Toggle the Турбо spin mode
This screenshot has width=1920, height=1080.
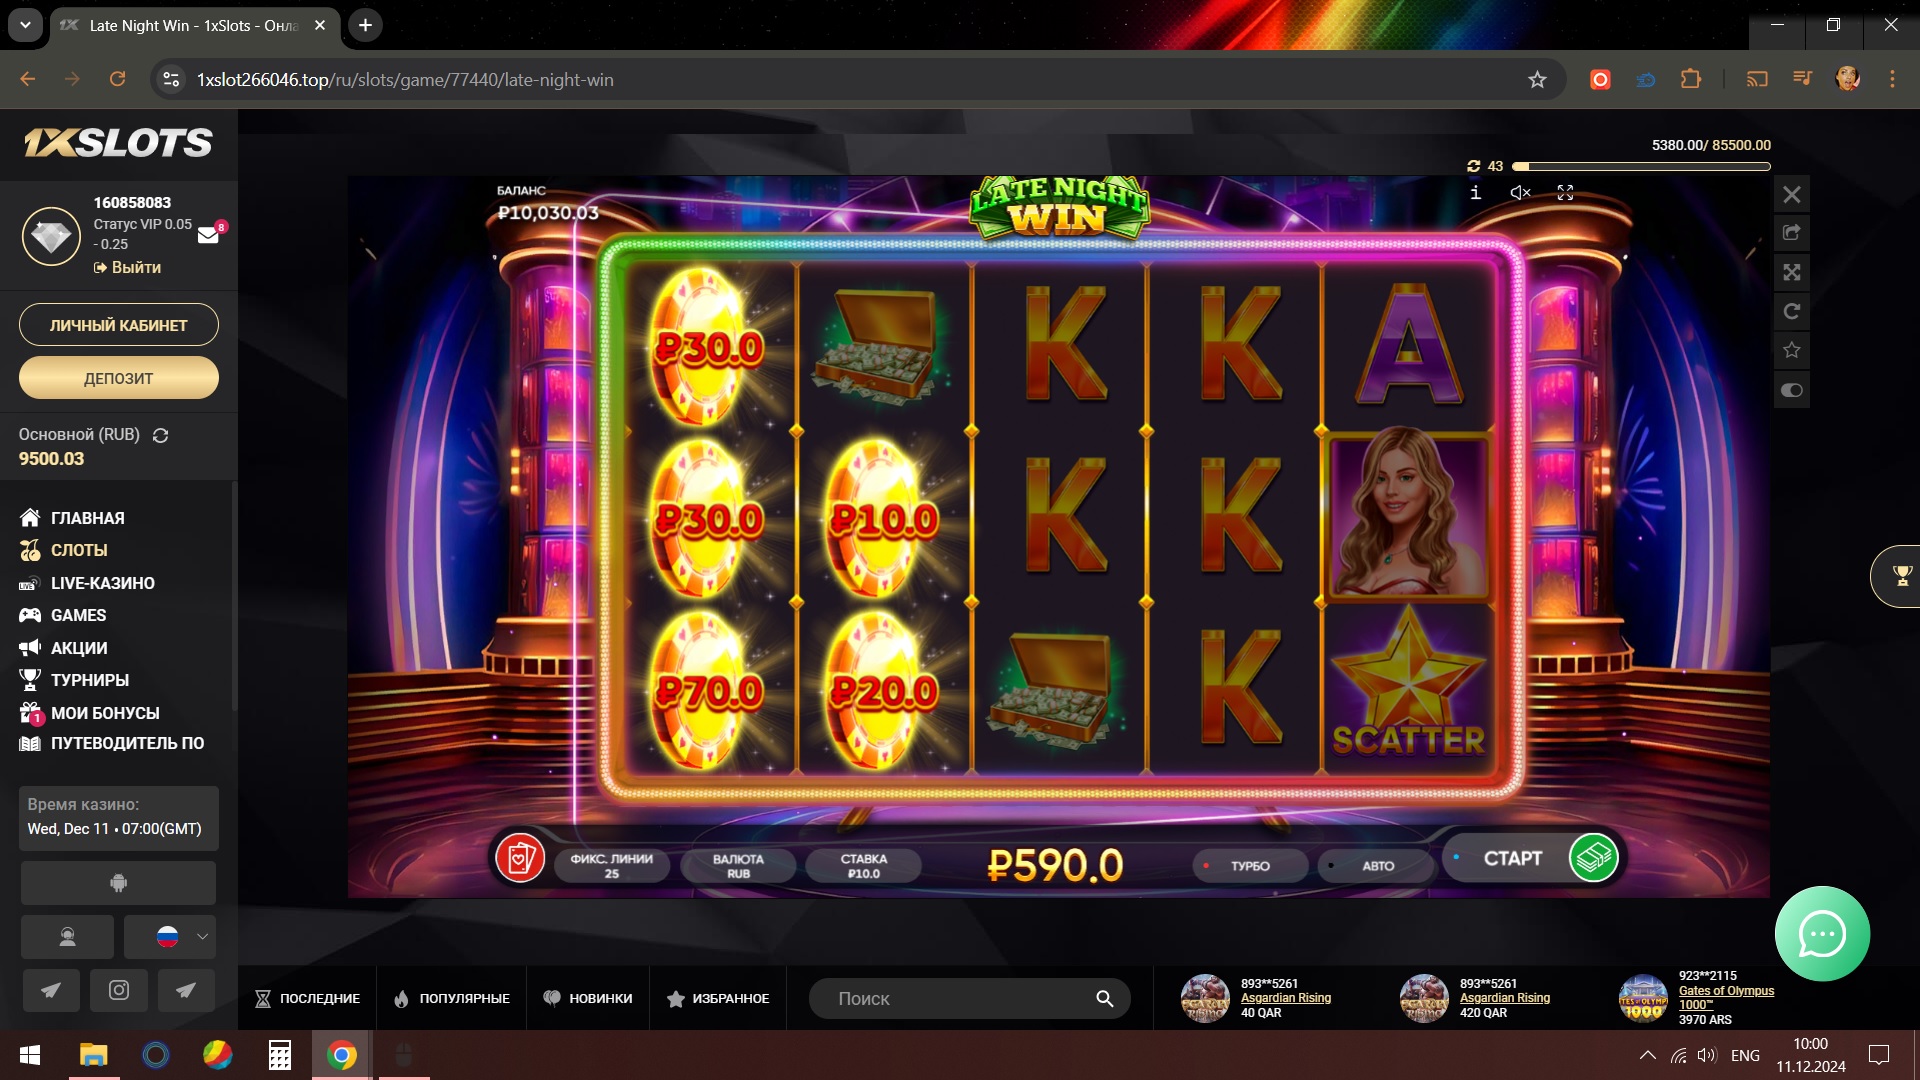[x=1250, y=866]
